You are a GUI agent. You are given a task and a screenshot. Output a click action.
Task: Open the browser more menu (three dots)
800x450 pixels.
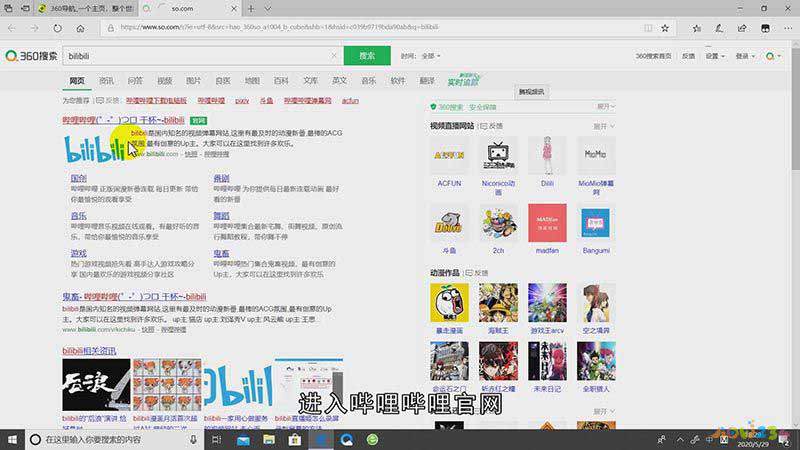point(788,29)
